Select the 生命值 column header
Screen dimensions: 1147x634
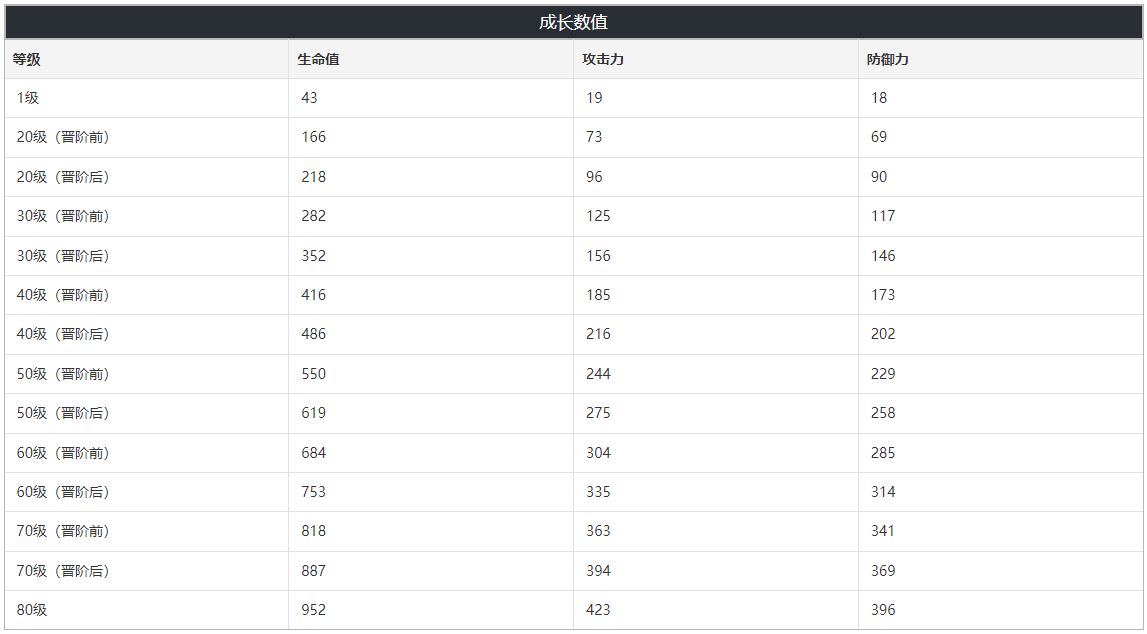coord(318,60)
